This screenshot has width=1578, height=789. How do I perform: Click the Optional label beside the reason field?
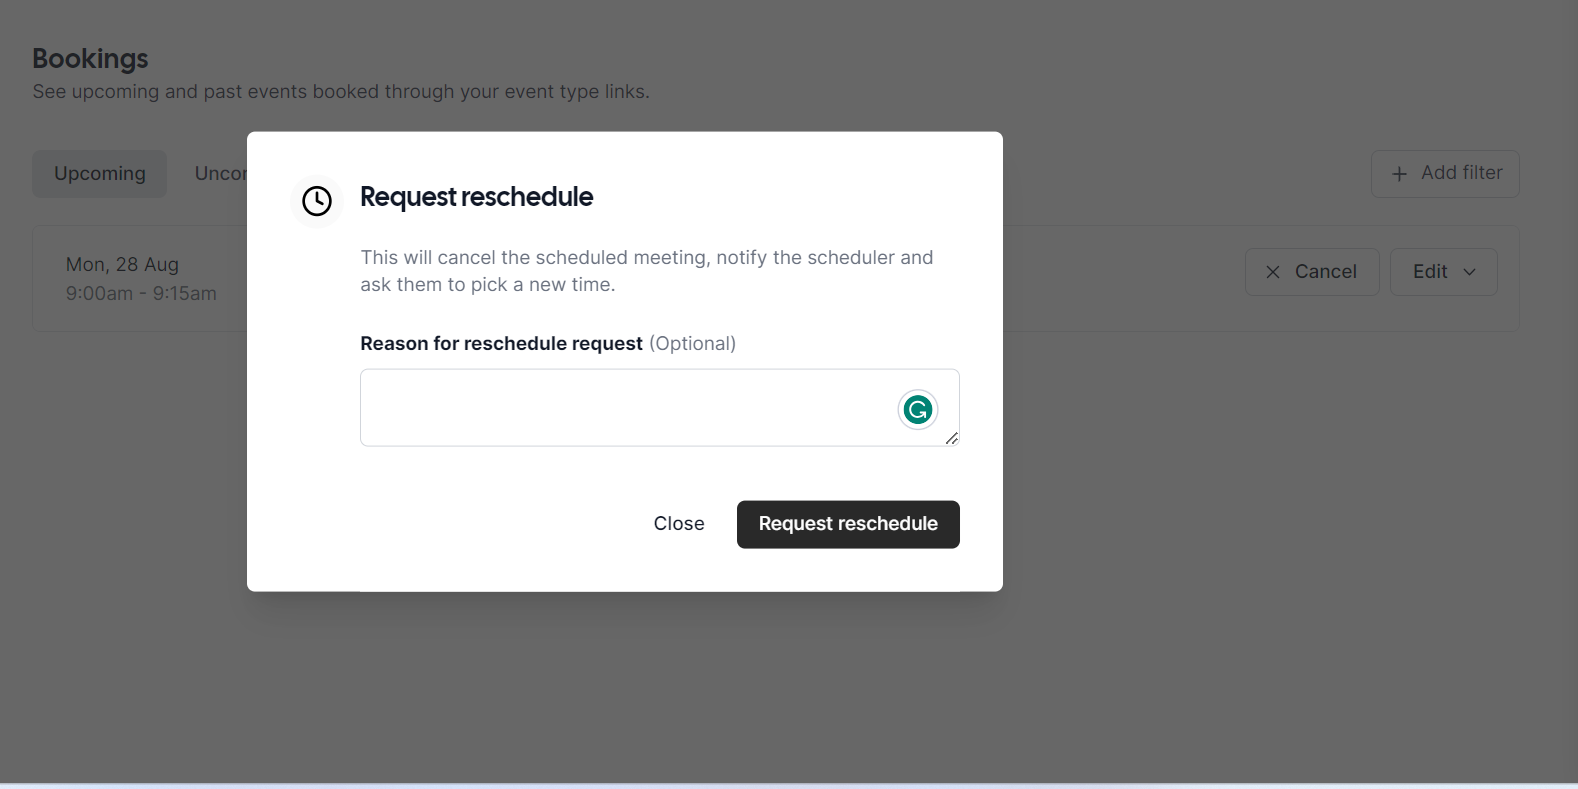click(x=692, y=343)
